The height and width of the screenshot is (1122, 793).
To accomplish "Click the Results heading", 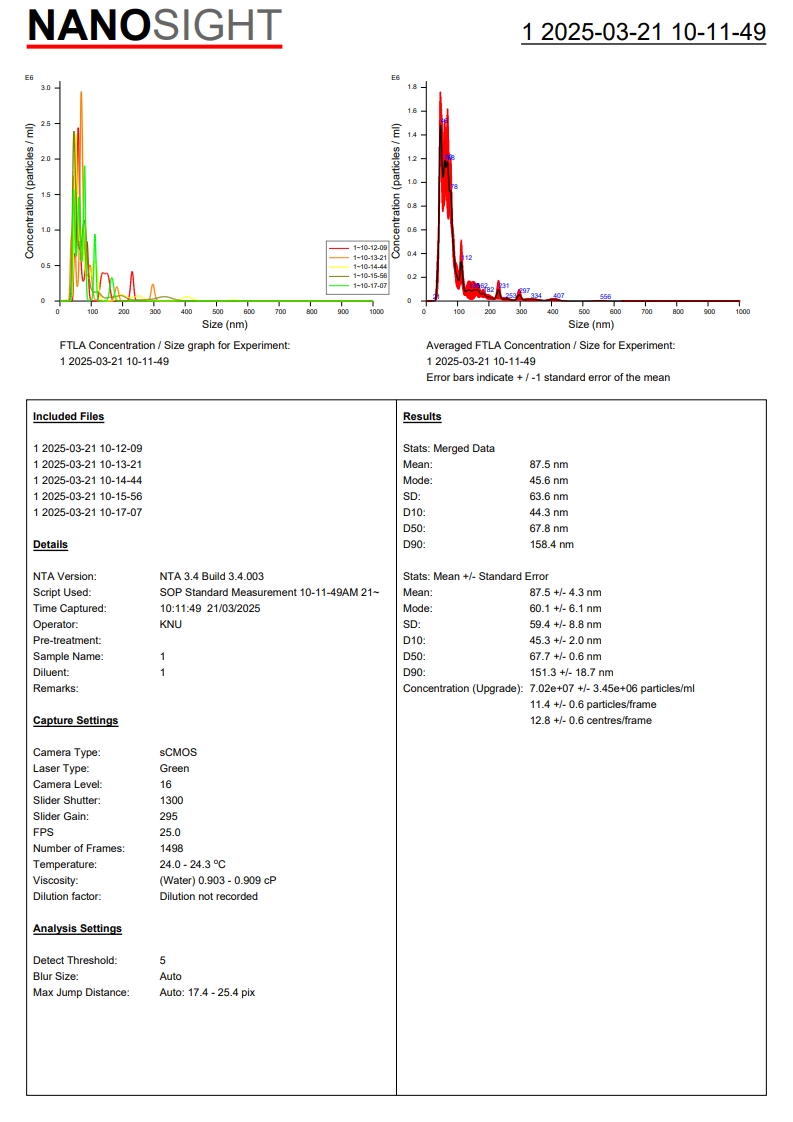I will (x=422, y=416).
